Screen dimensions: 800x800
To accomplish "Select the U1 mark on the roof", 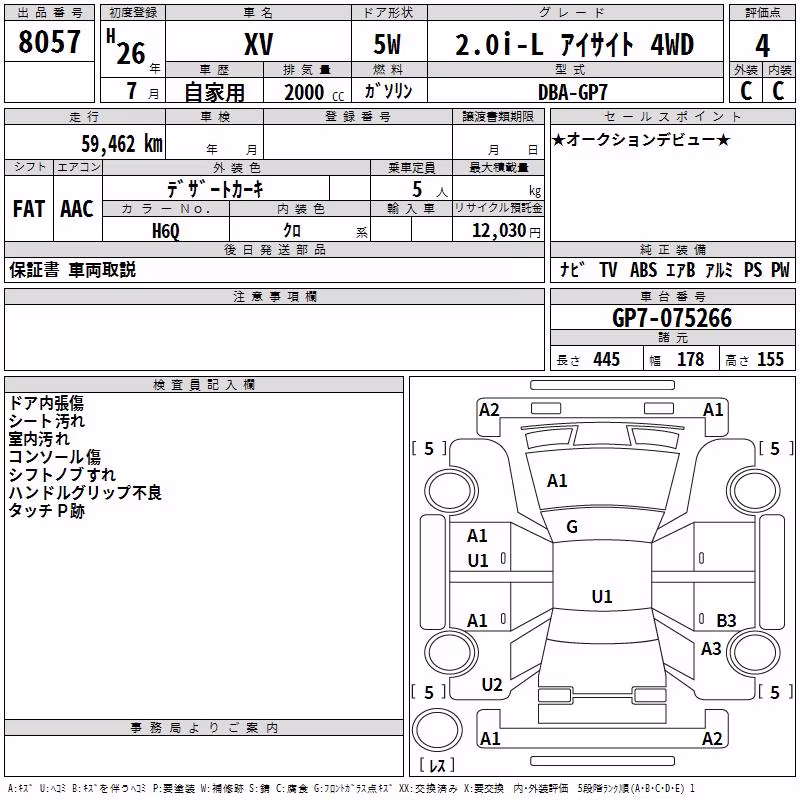I will [x=602, y=596].
